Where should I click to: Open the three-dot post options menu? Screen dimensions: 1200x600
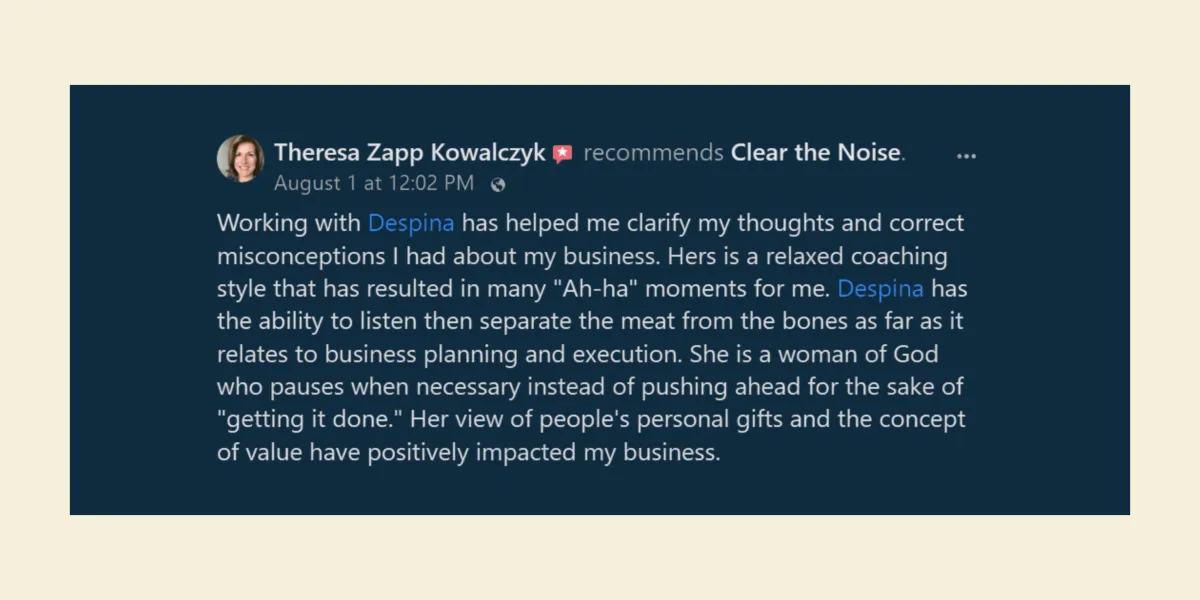[966, 156]
